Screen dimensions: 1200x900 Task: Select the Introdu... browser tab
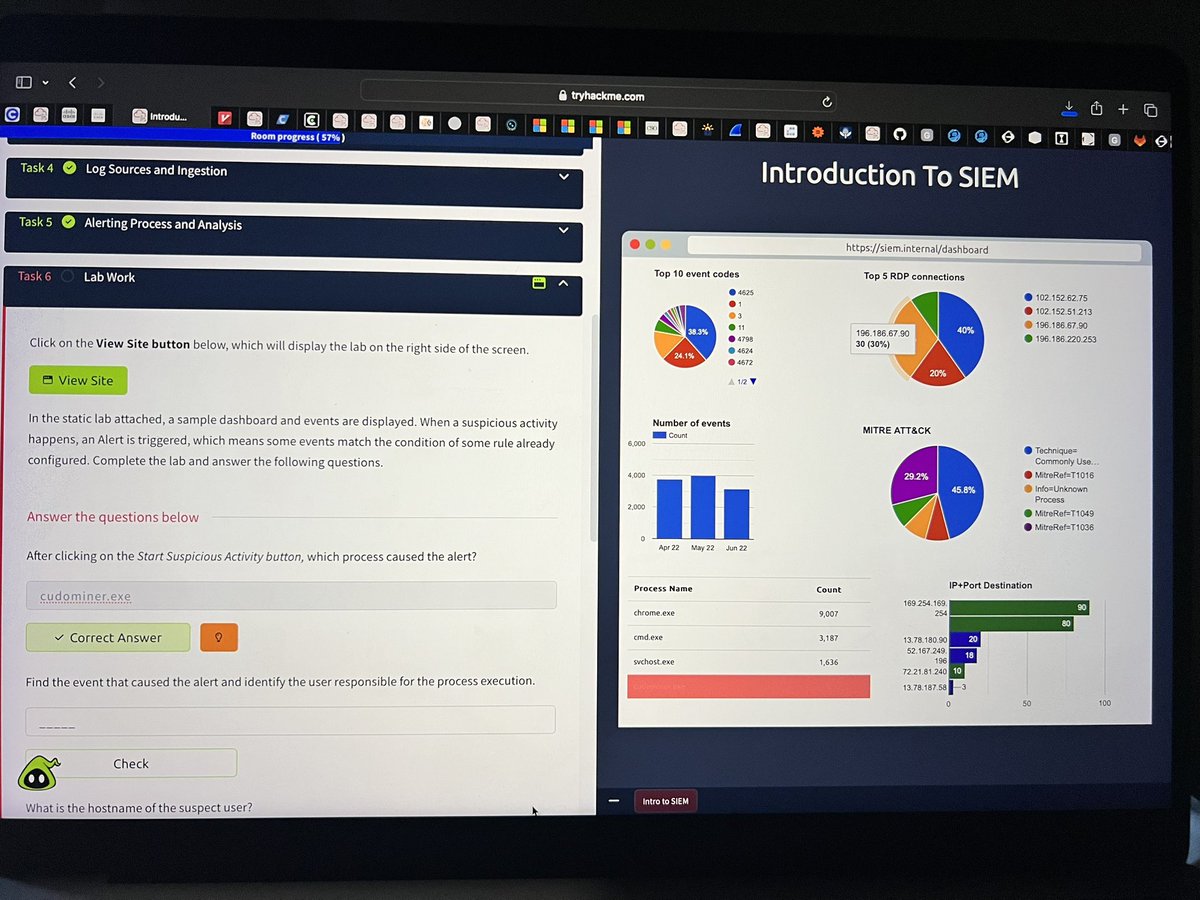point(166,115)
